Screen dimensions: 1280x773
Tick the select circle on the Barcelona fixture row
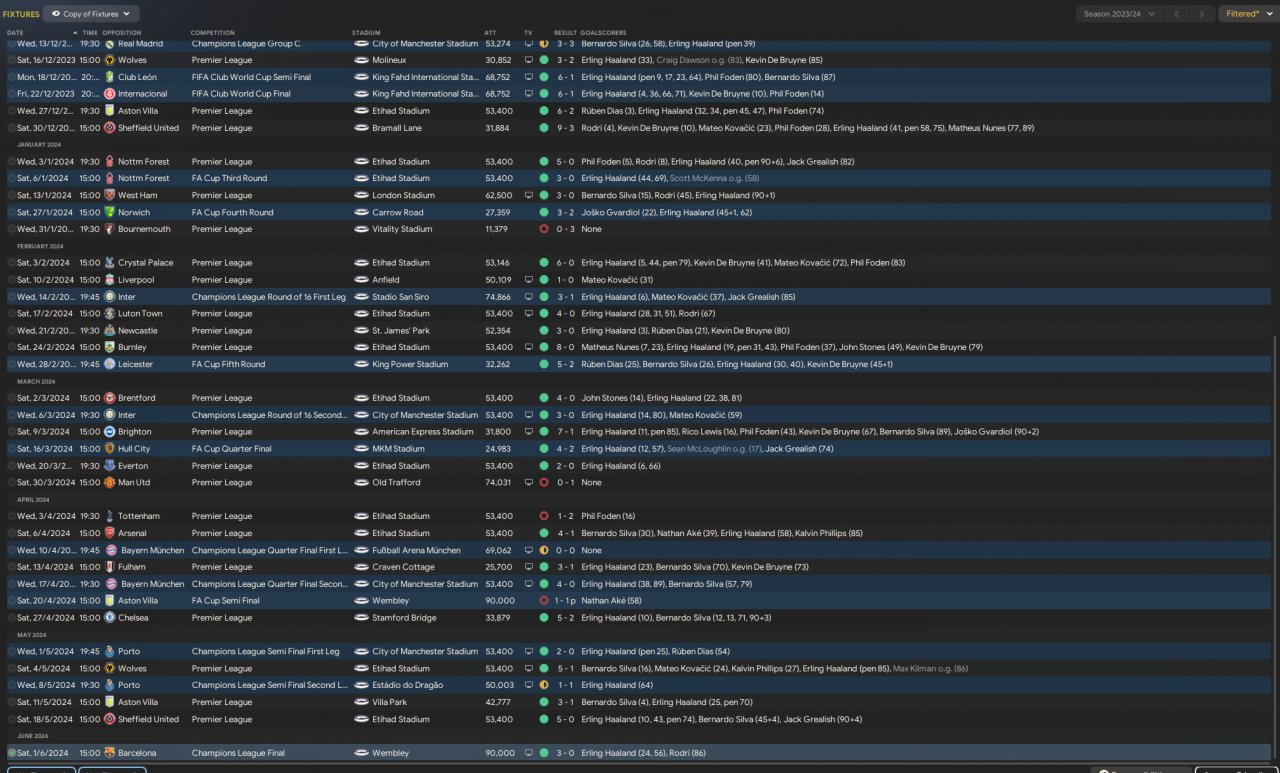pos(12,753)
